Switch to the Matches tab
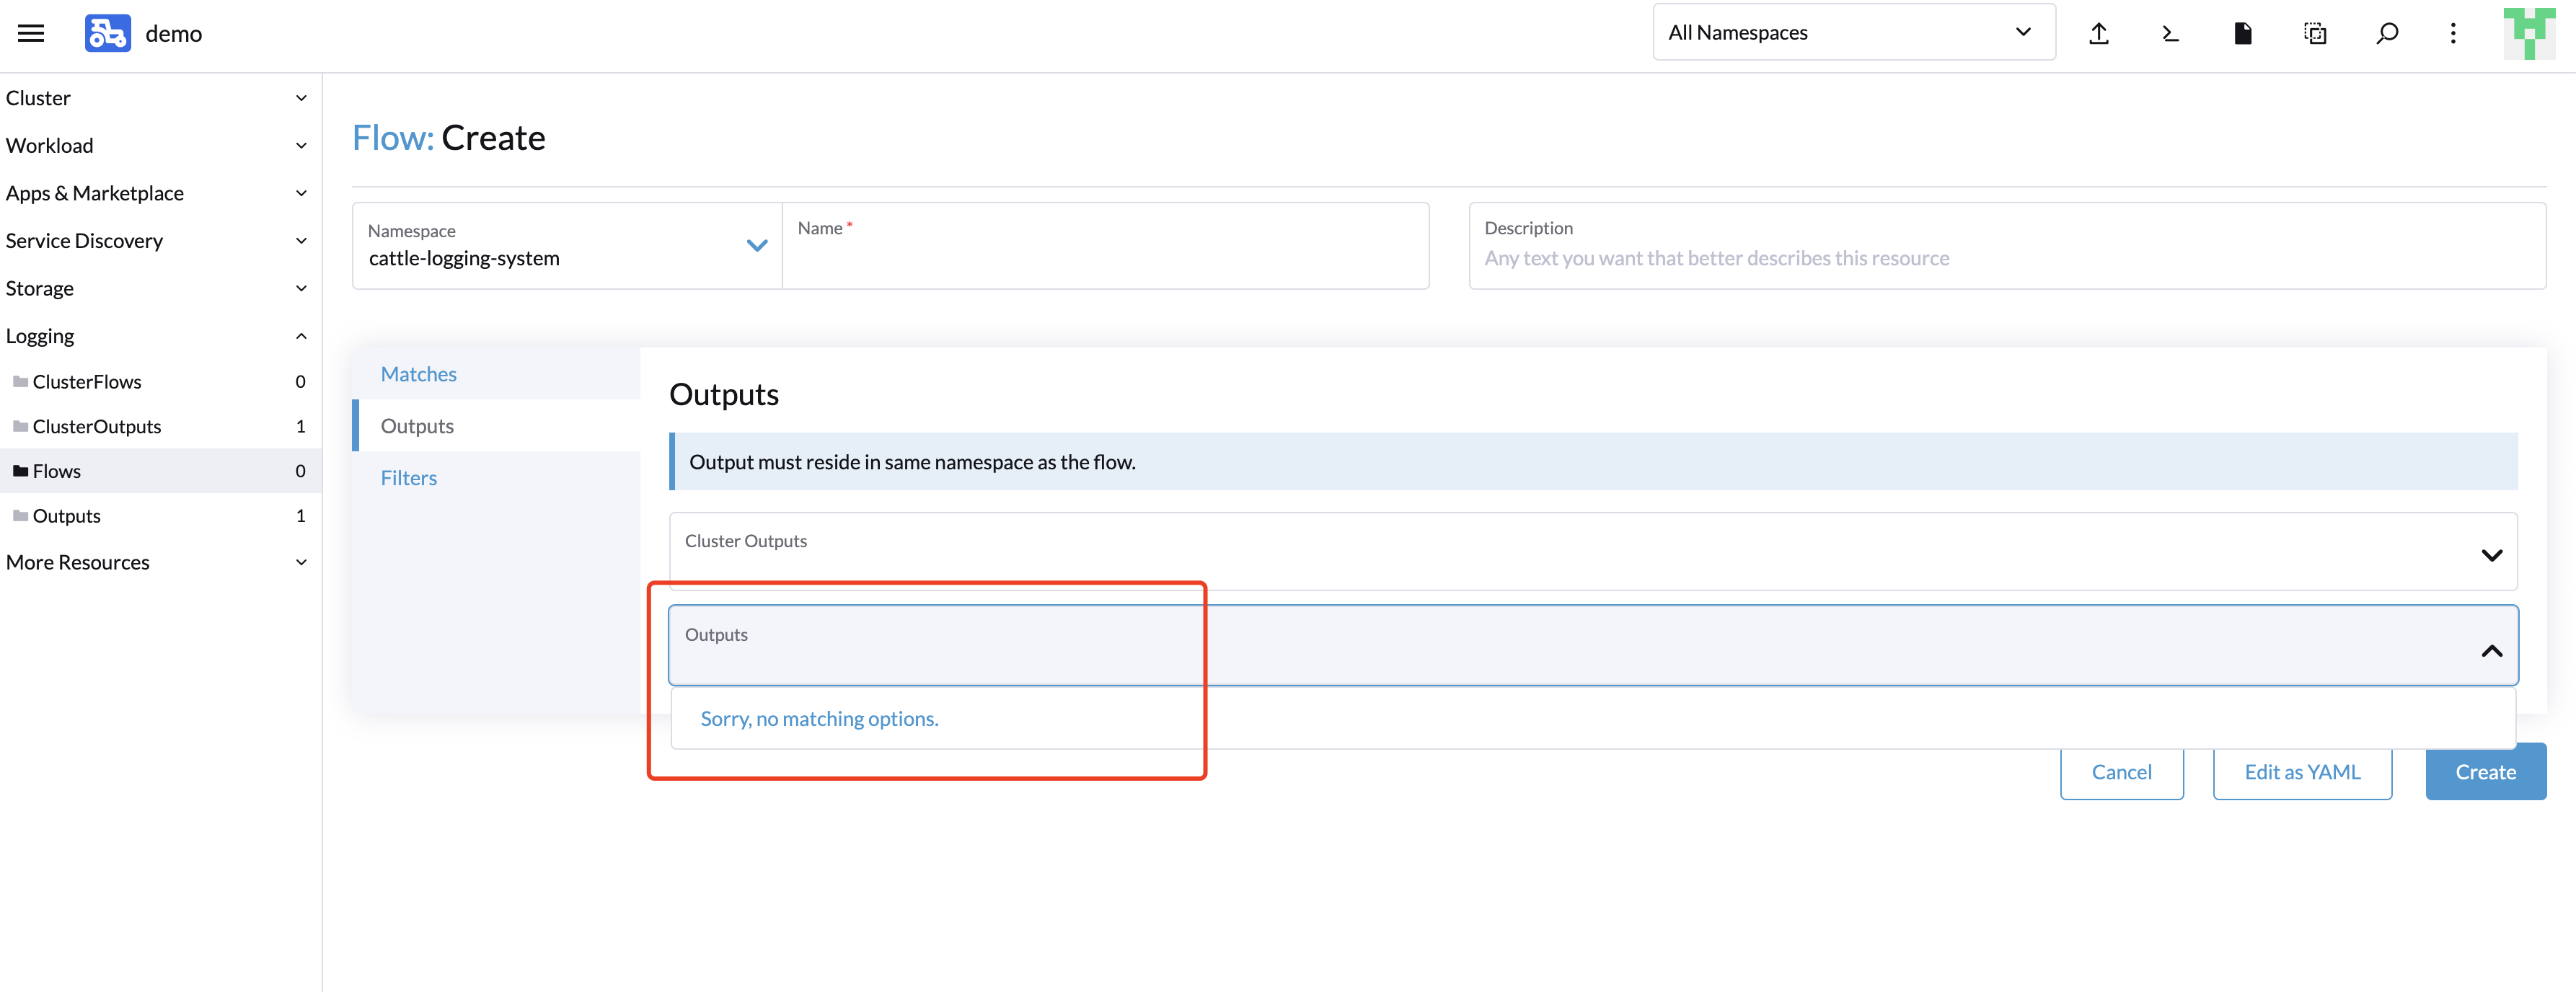This screenshot has width=2576, height=992. [418, 373]
